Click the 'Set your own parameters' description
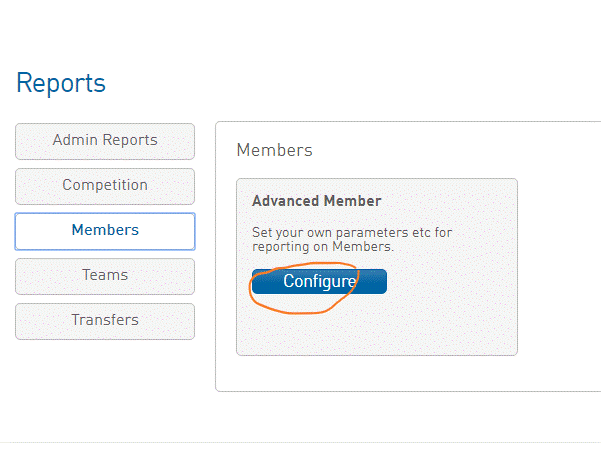 coord(351,233)
